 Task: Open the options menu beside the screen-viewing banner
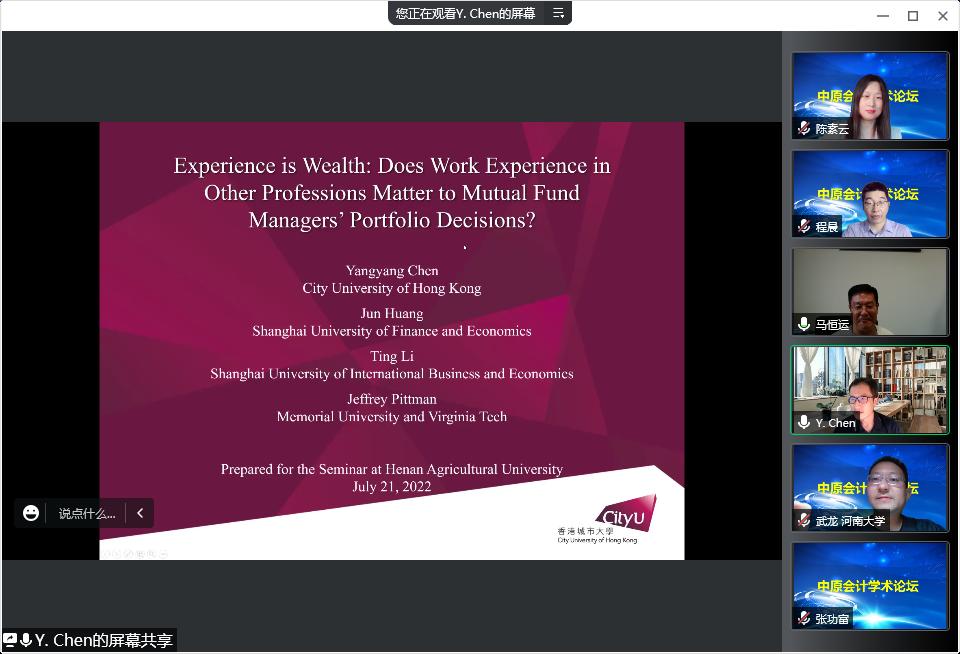(558, 13)
